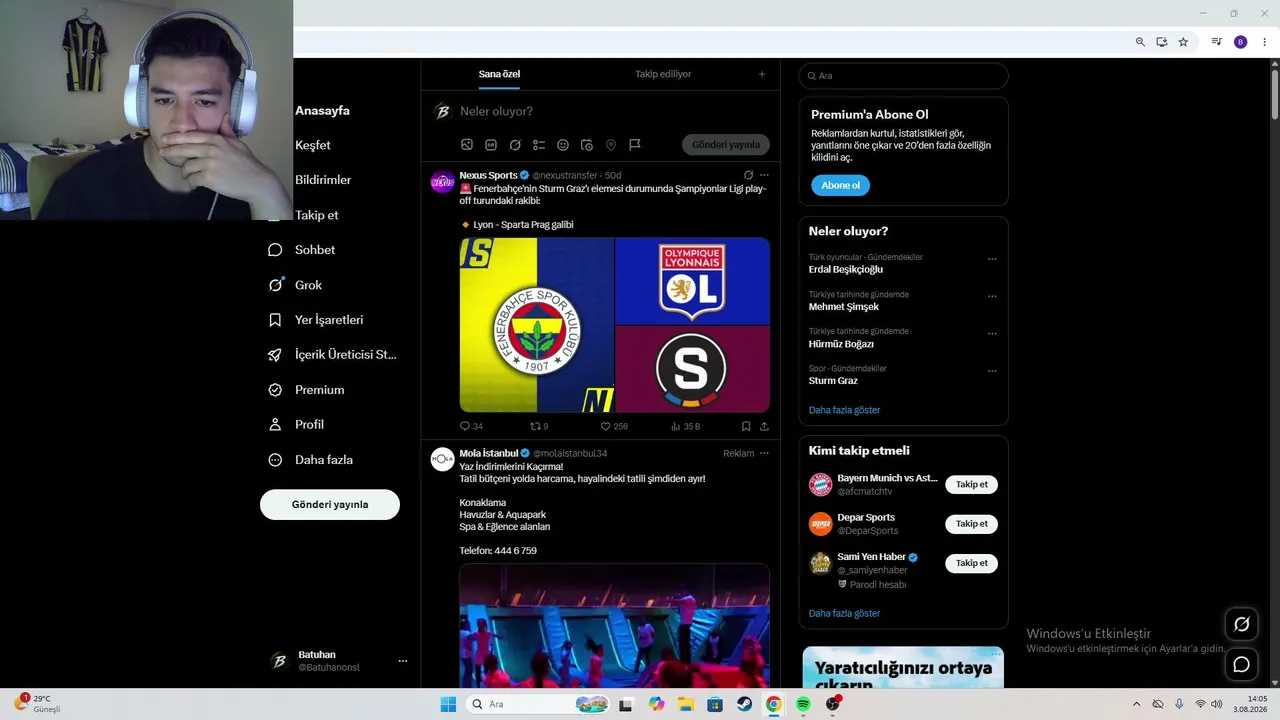The image size is (1280, 720).
Task: Open options for Erdal Beşikçioğlu trend
Action: 992,259
